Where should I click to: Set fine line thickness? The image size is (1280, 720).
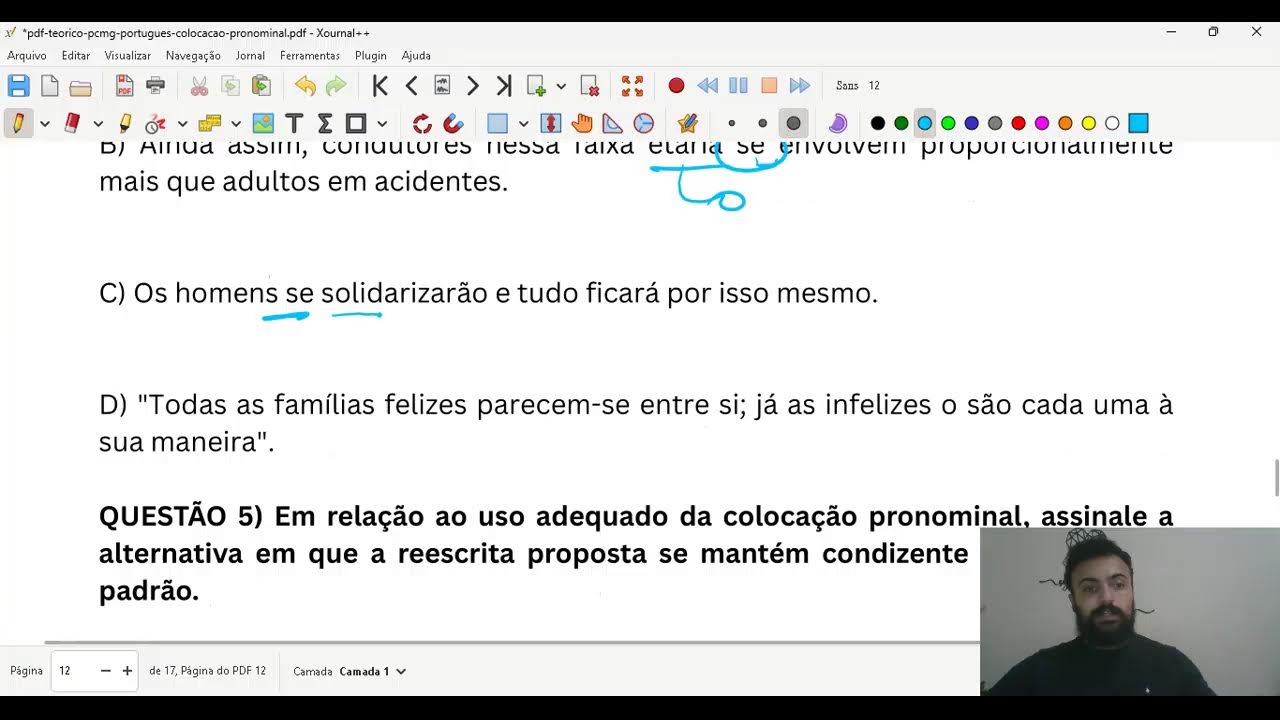coord(731,123)
